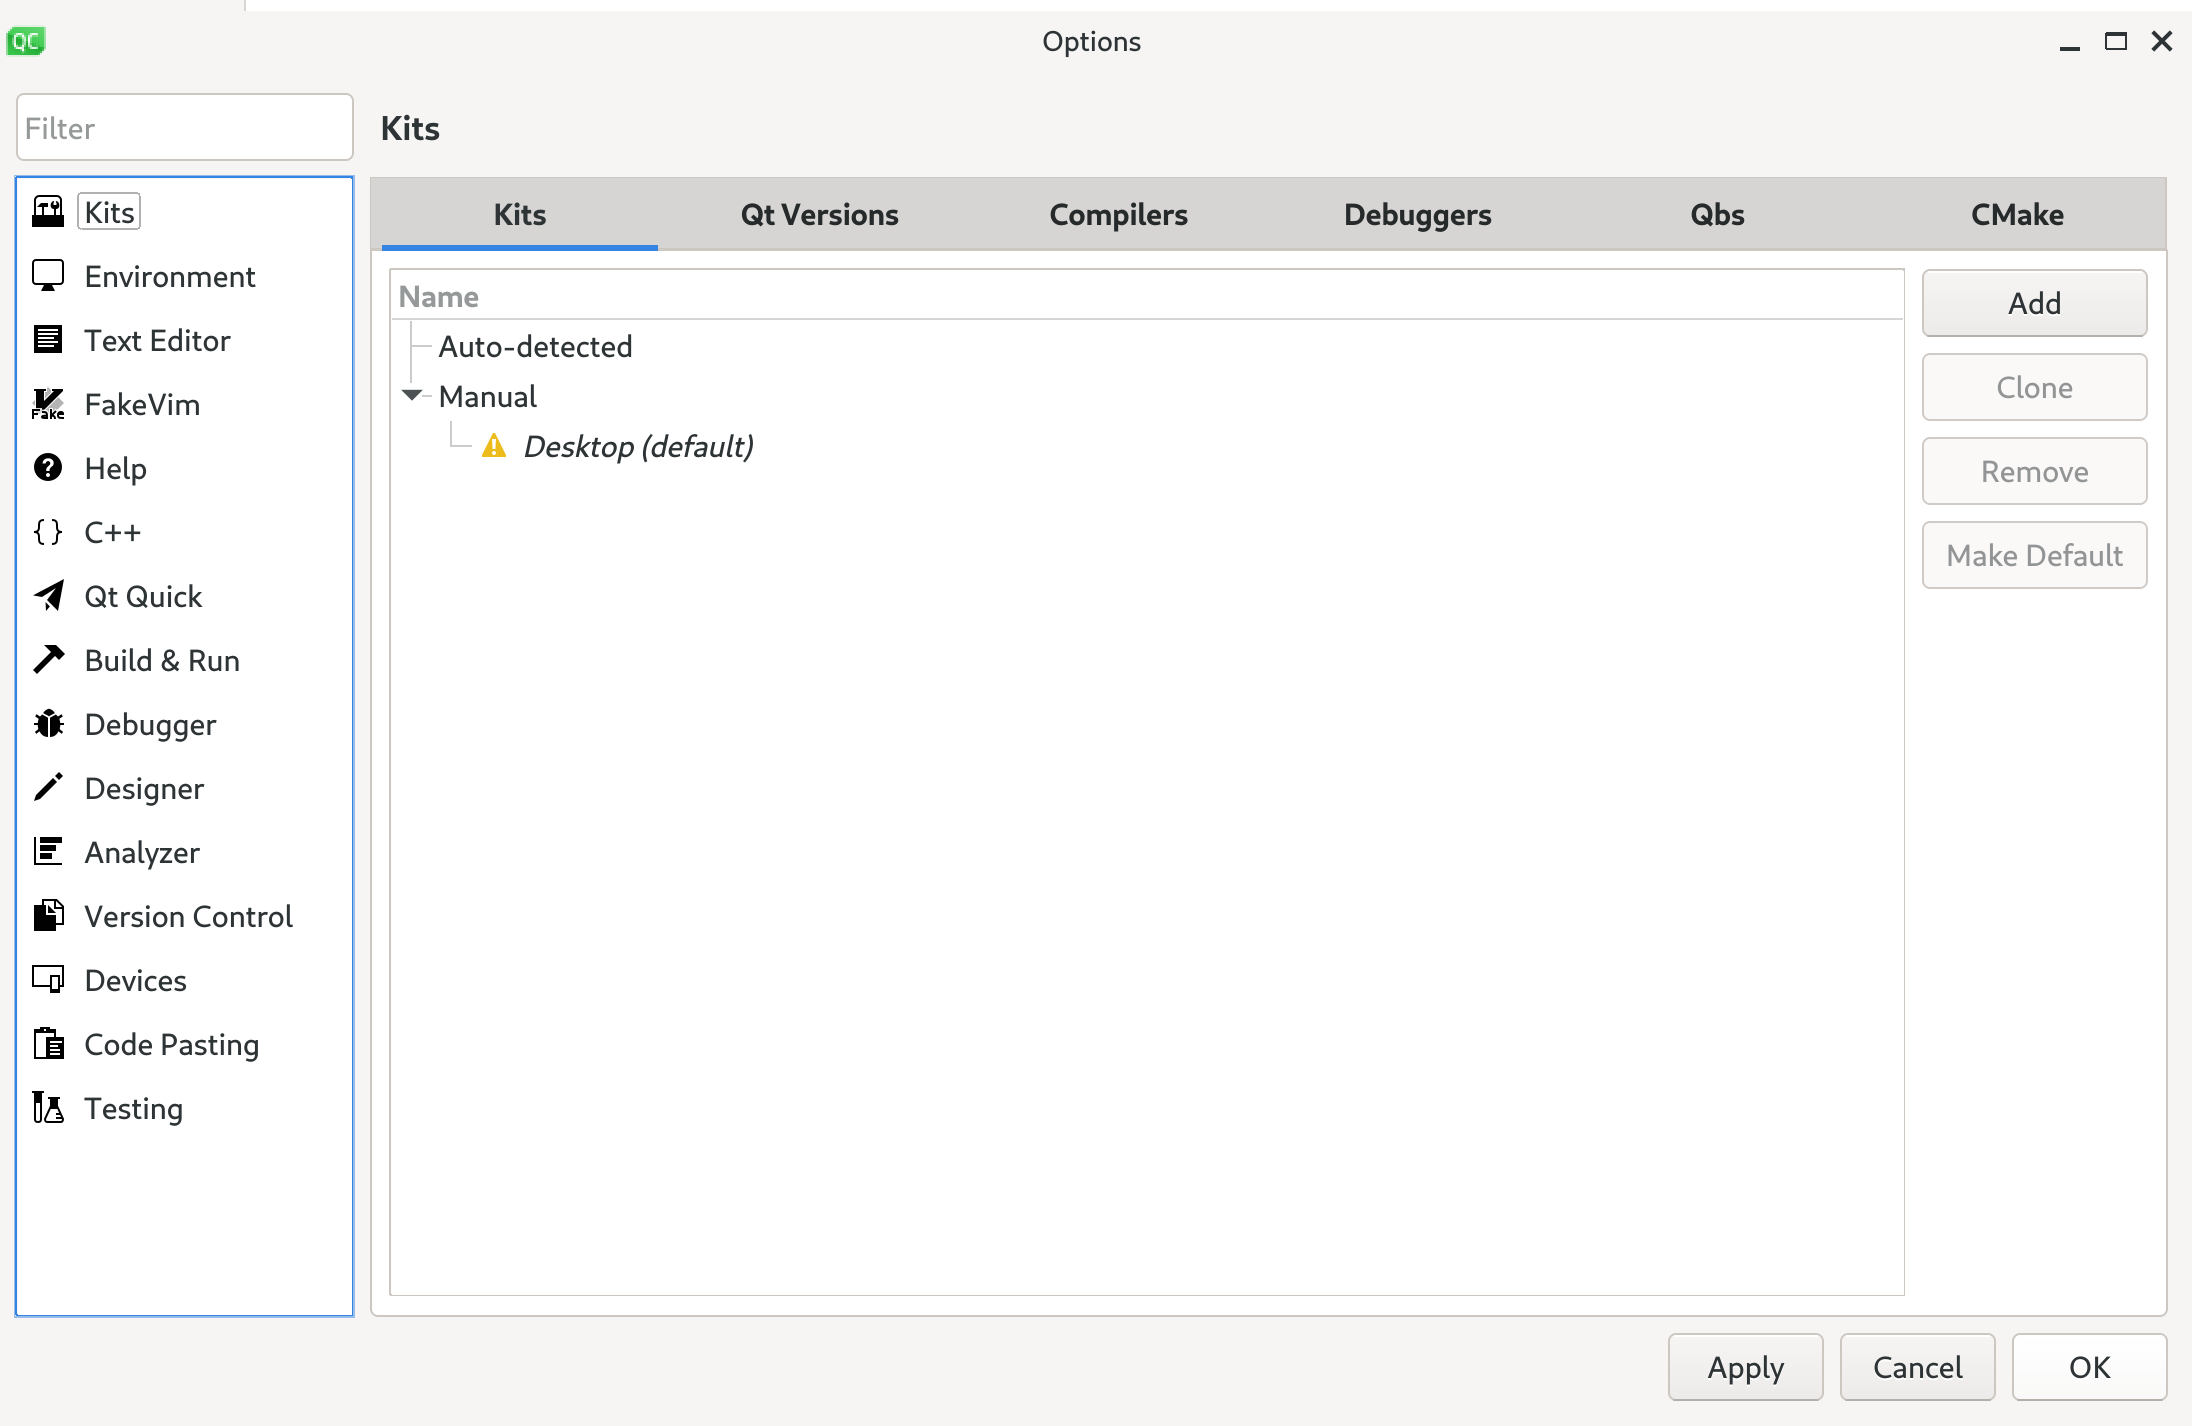Switch to the Qt Versions tab
Screen dimensions: 2192x1426
pyautogui.click(x=819, y=214)
